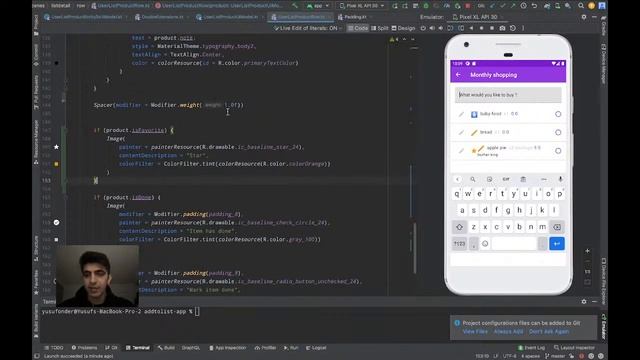Click the black primaryTextColor swatch in the gutter
This screenshot has width=640, height=360.
(56, 63)
